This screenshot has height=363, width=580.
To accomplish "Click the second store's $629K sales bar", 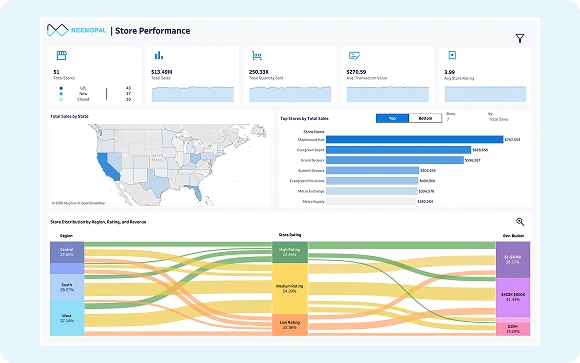I will point(398,150).
